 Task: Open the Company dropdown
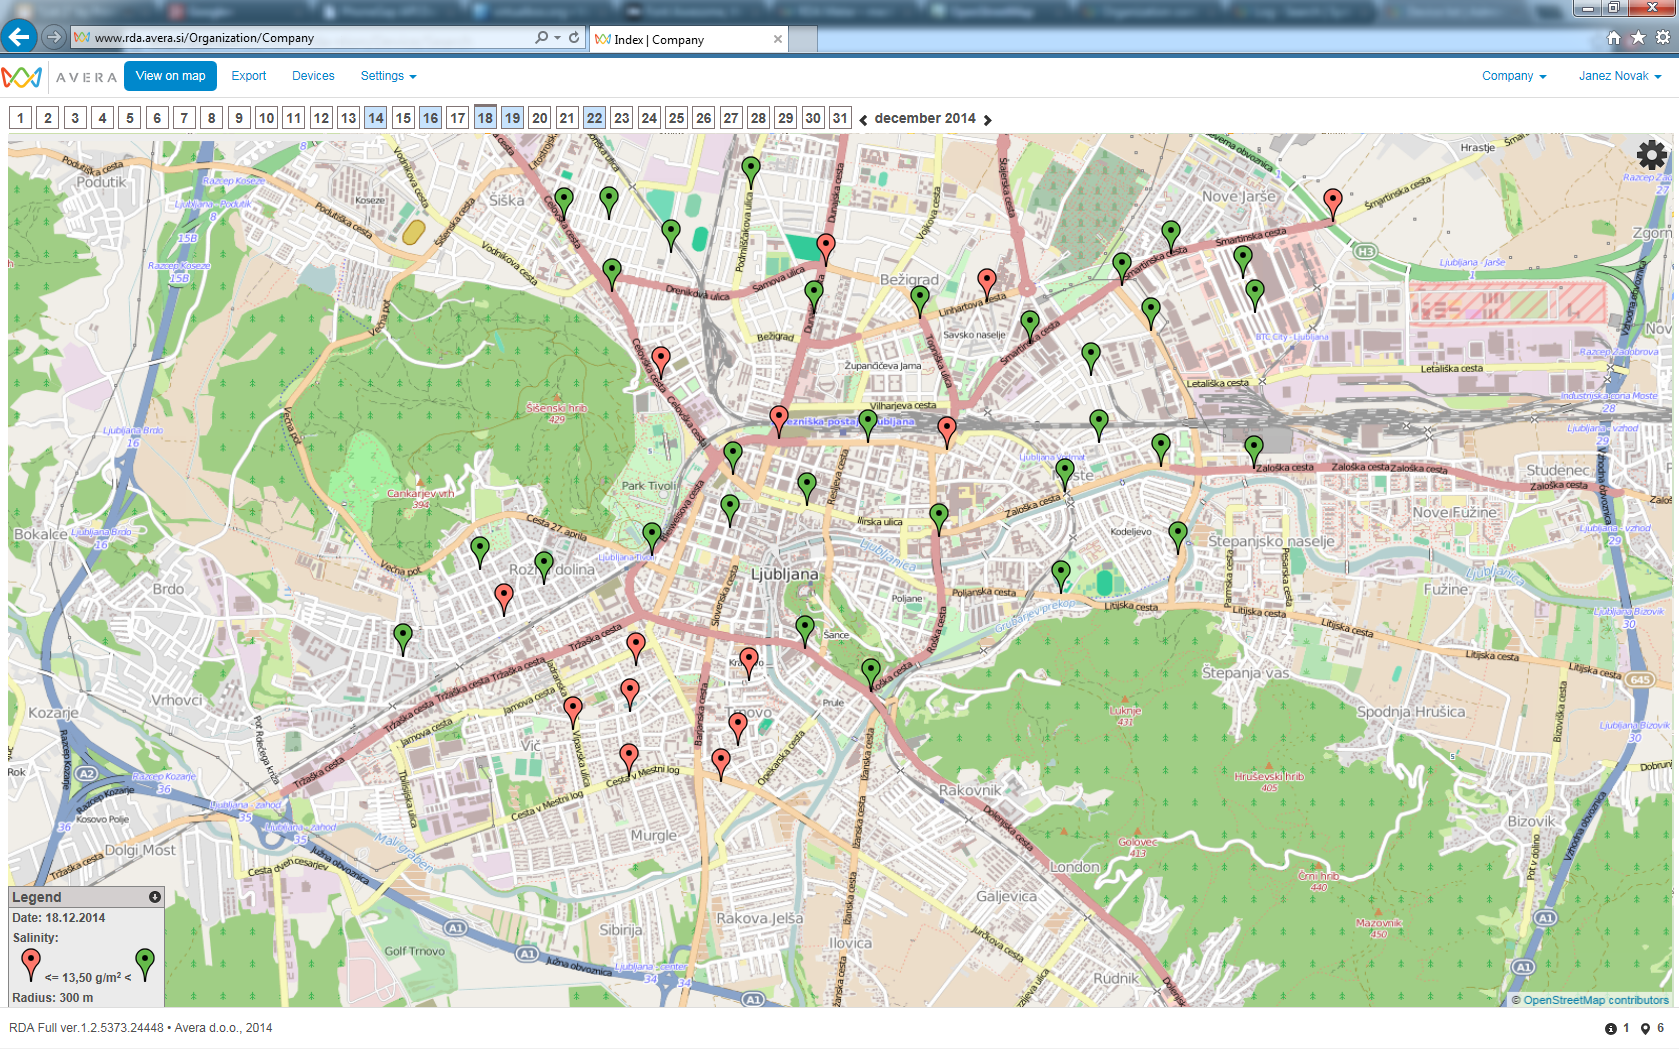(1513, 76)
